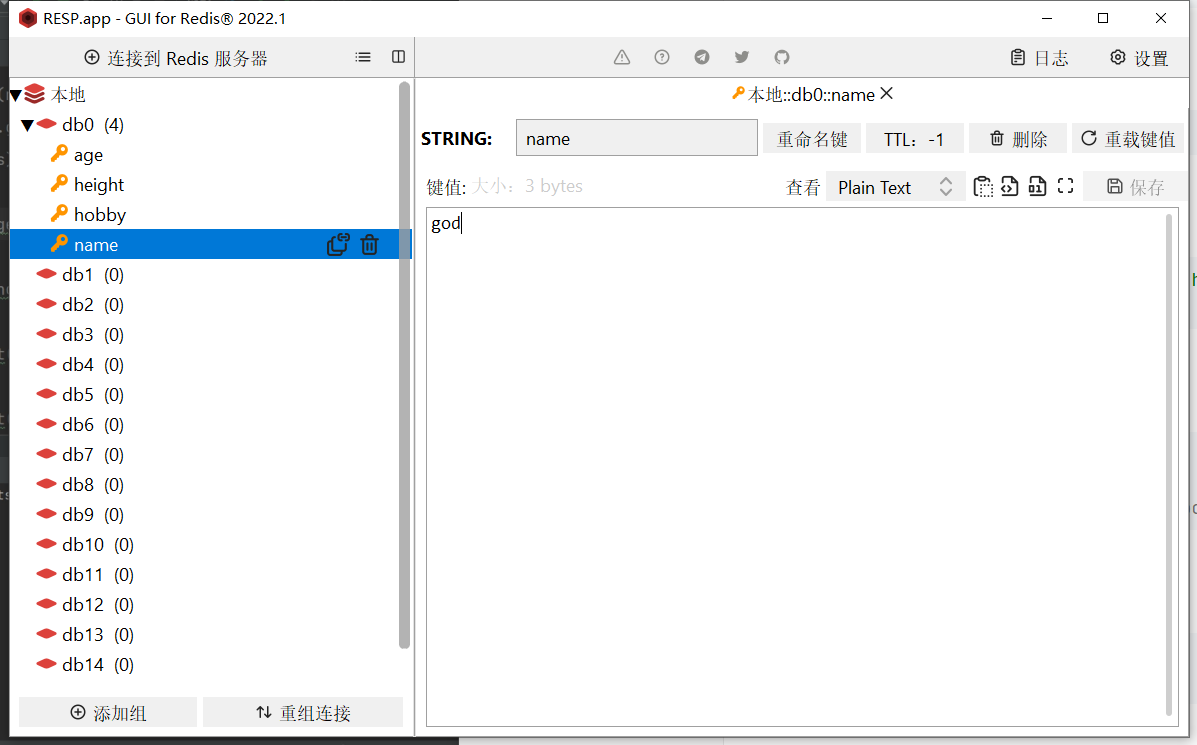1197x745 pixels.
Task: Click the connection tree vertical scrollbar
Action: (x=405, y=366)
